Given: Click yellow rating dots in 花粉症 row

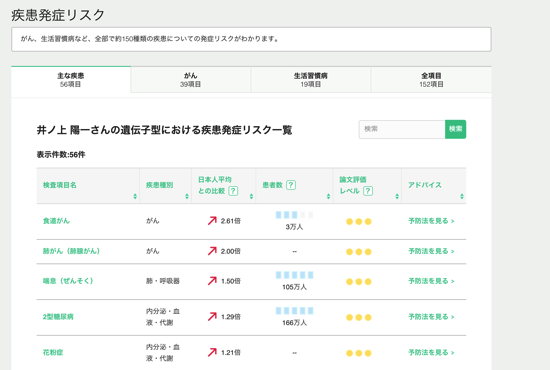Looking at the screenshot, I should (x=358, y=353).
